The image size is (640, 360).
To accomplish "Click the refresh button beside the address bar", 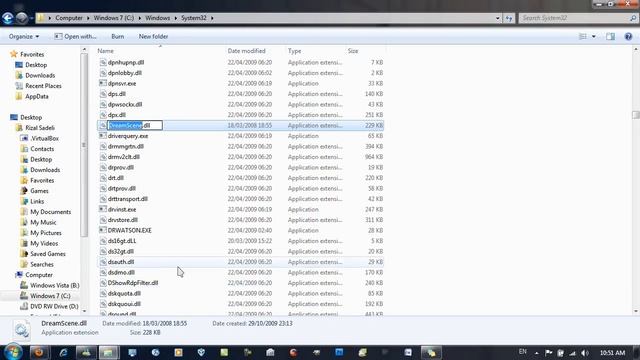I will point(509,18).
